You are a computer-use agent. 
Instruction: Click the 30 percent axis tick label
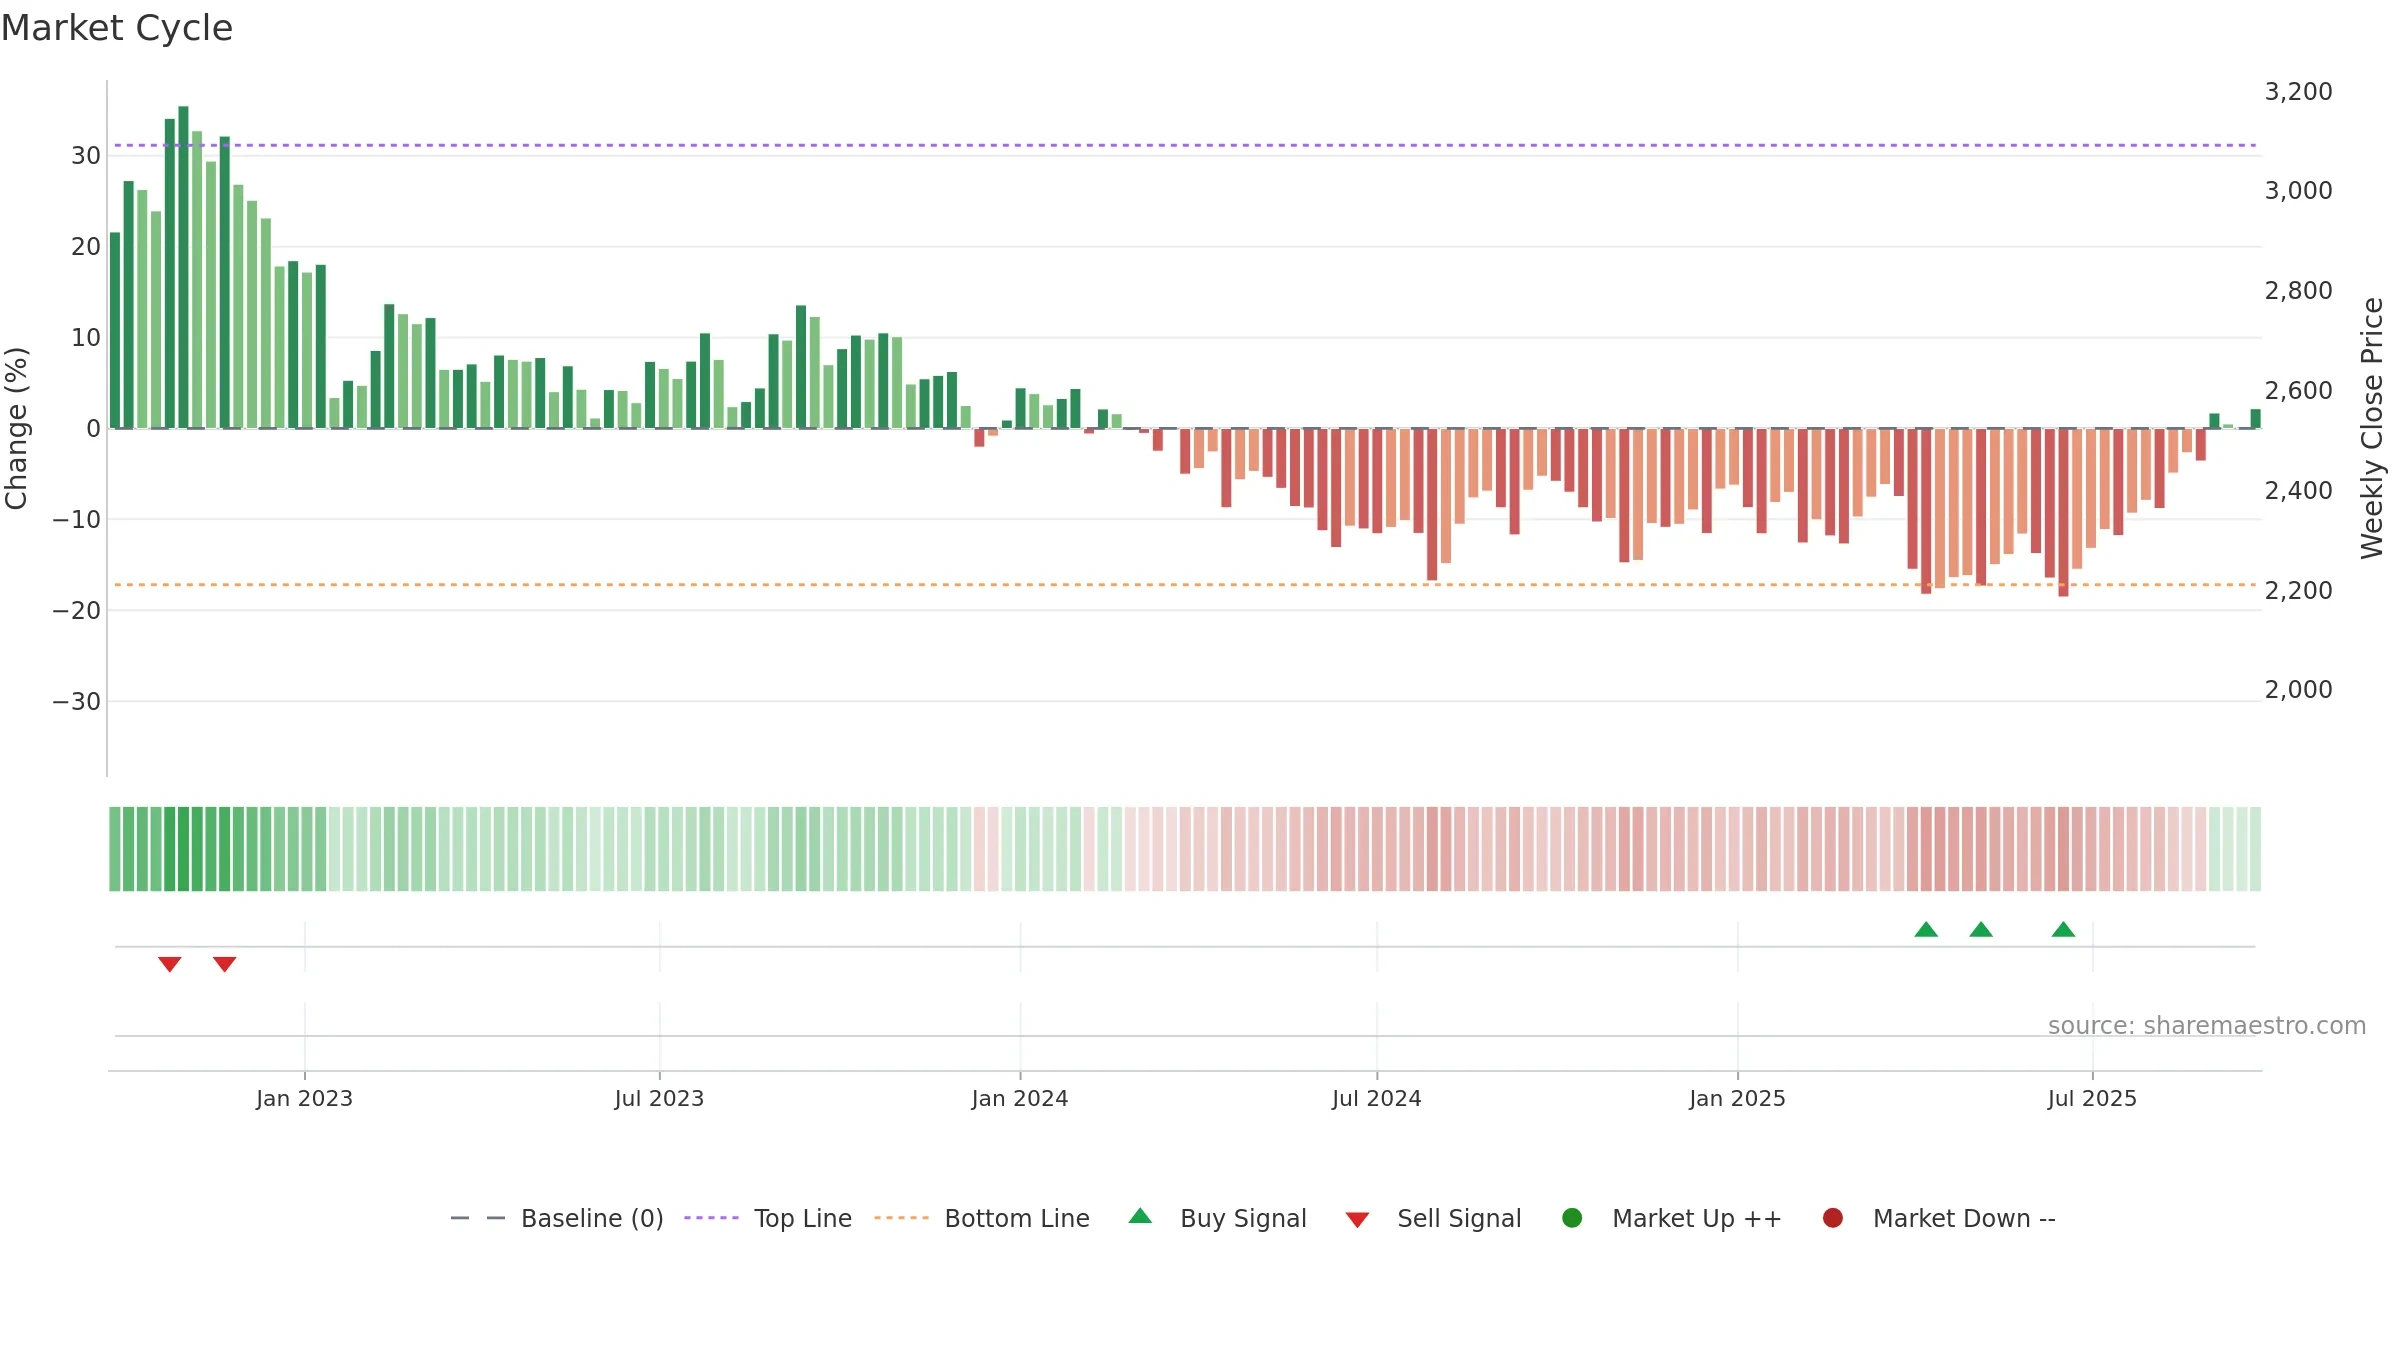click(x=86, y=155)
